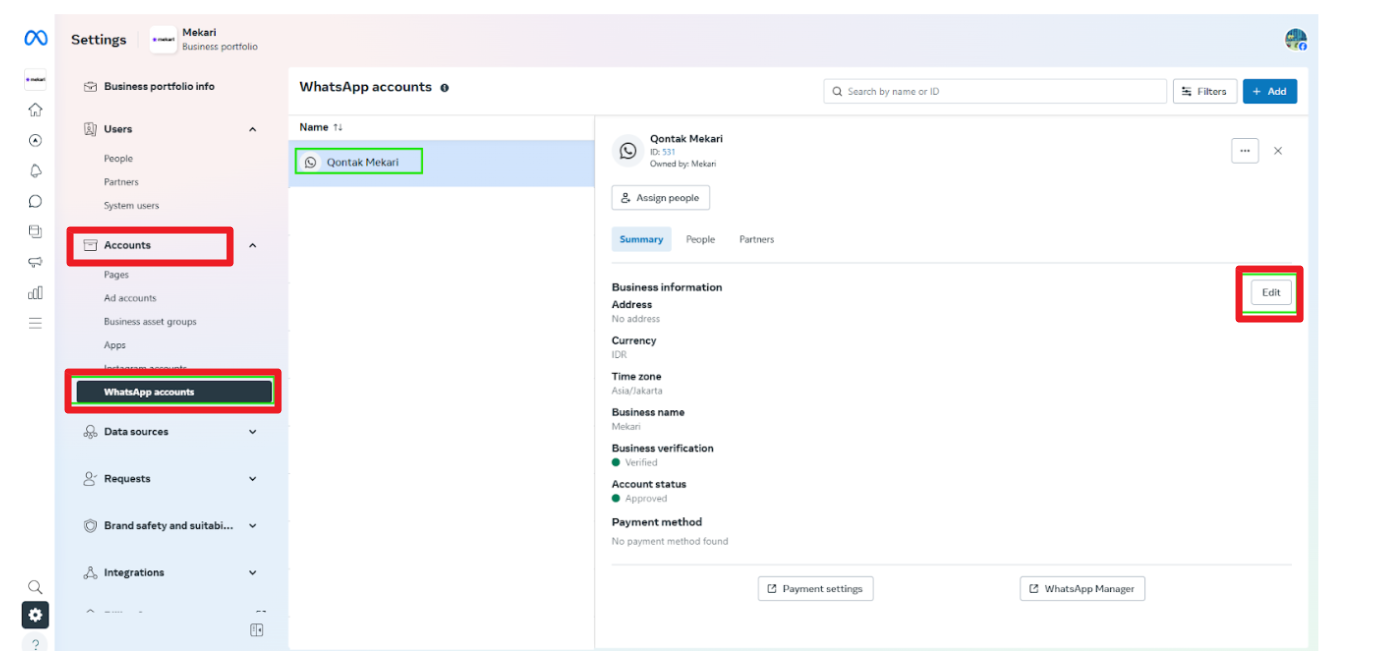Click Edit business information button
The width and height of the screenshot is (1399, 665).
1270,293
